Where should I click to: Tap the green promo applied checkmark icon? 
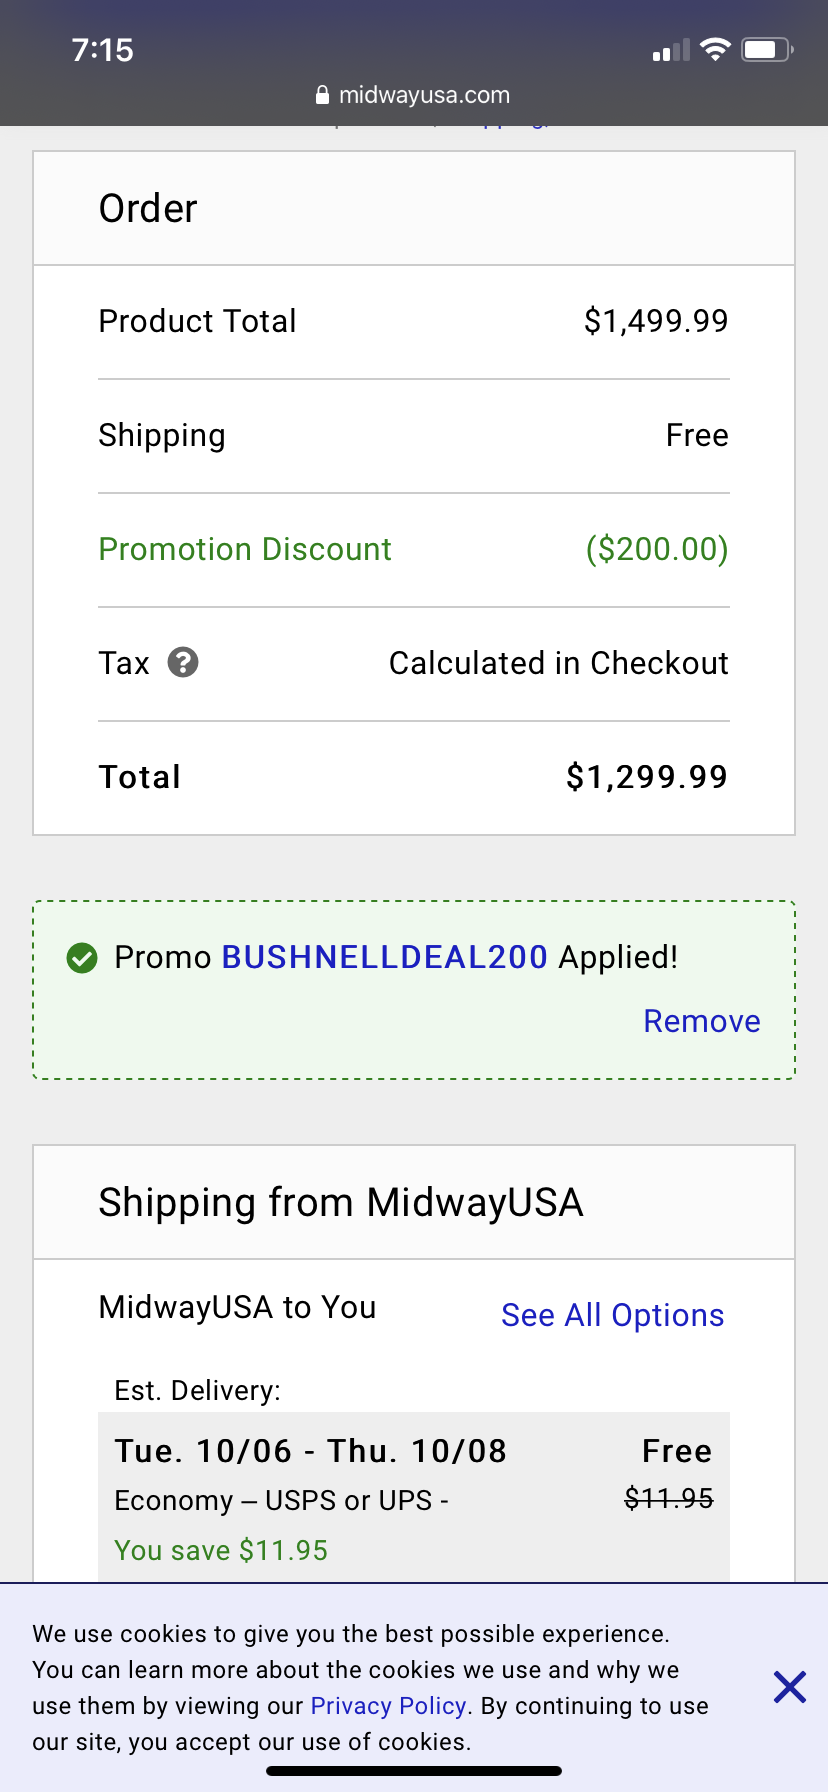point(82,958)
